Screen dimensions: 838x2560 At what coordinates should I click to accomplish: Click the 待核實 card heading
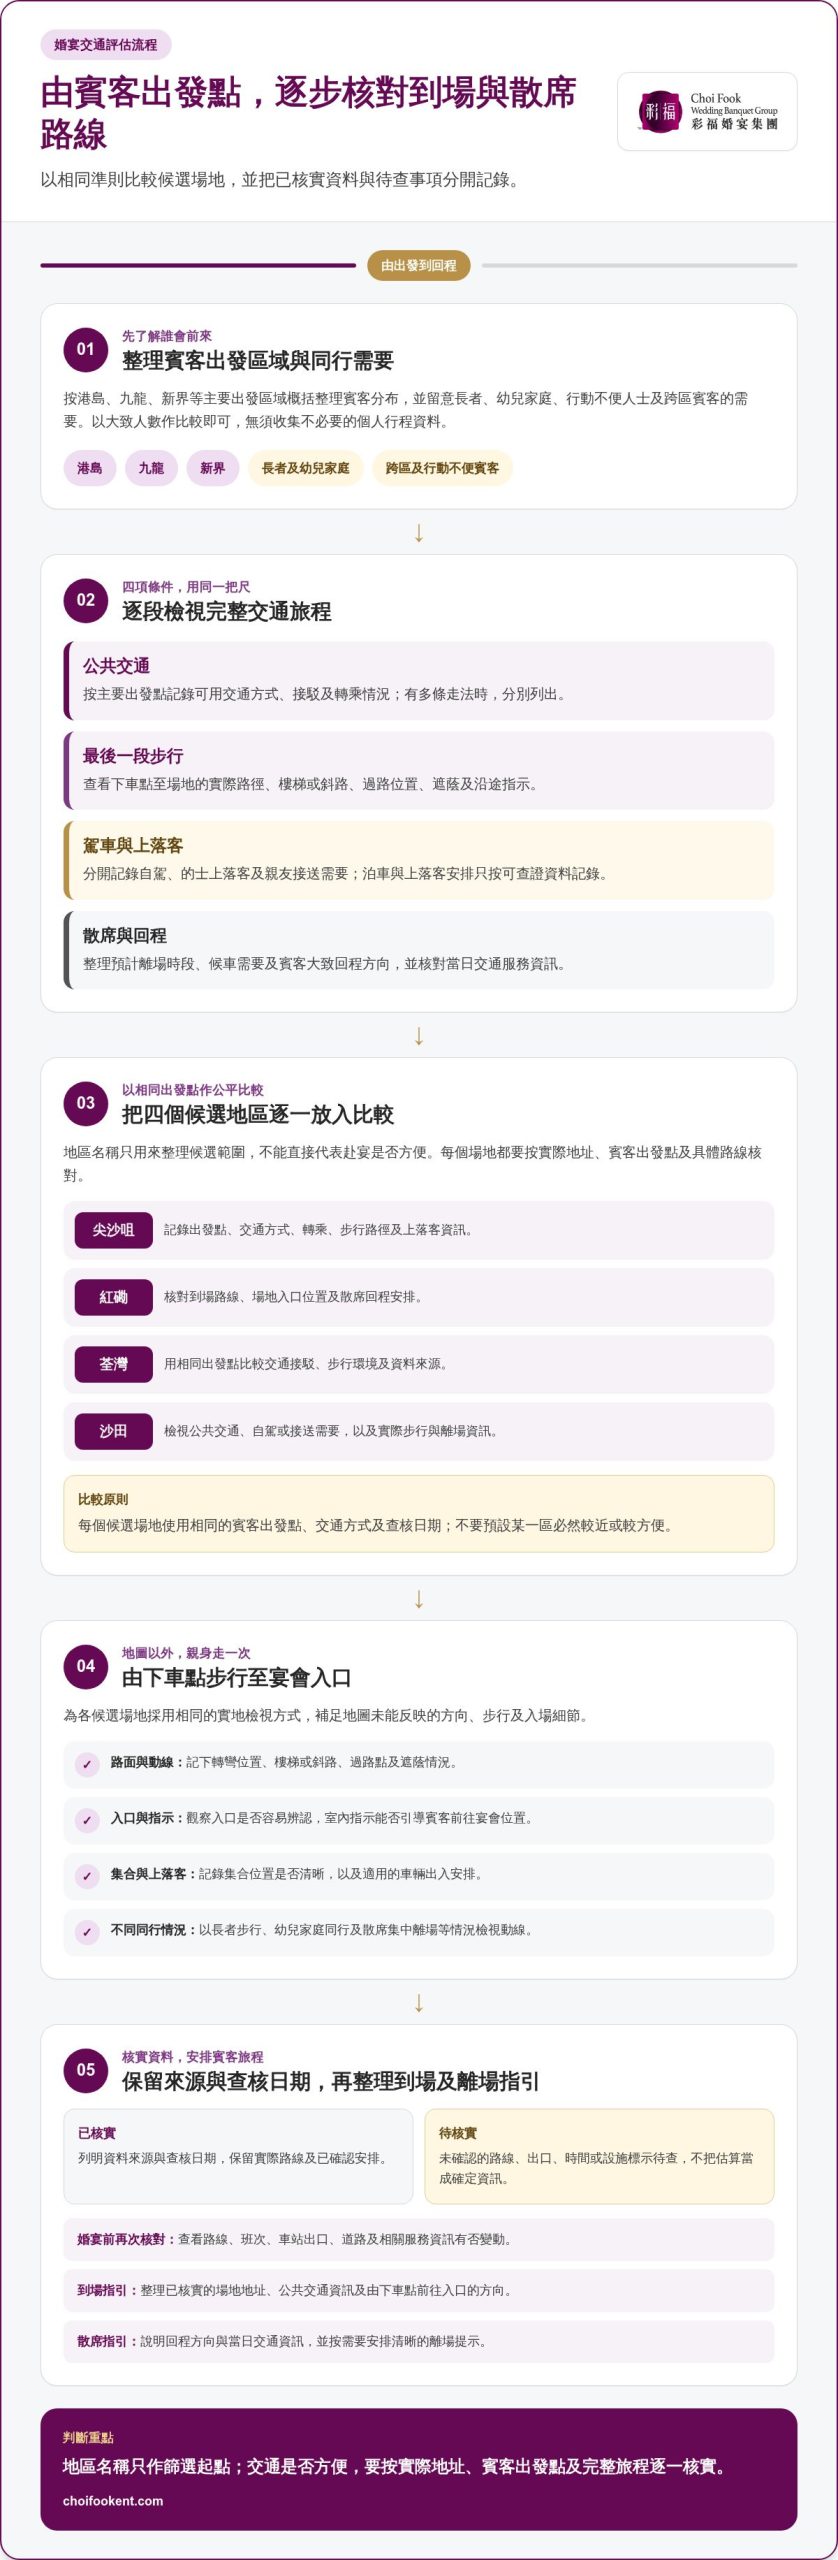tap(458, 2133)
